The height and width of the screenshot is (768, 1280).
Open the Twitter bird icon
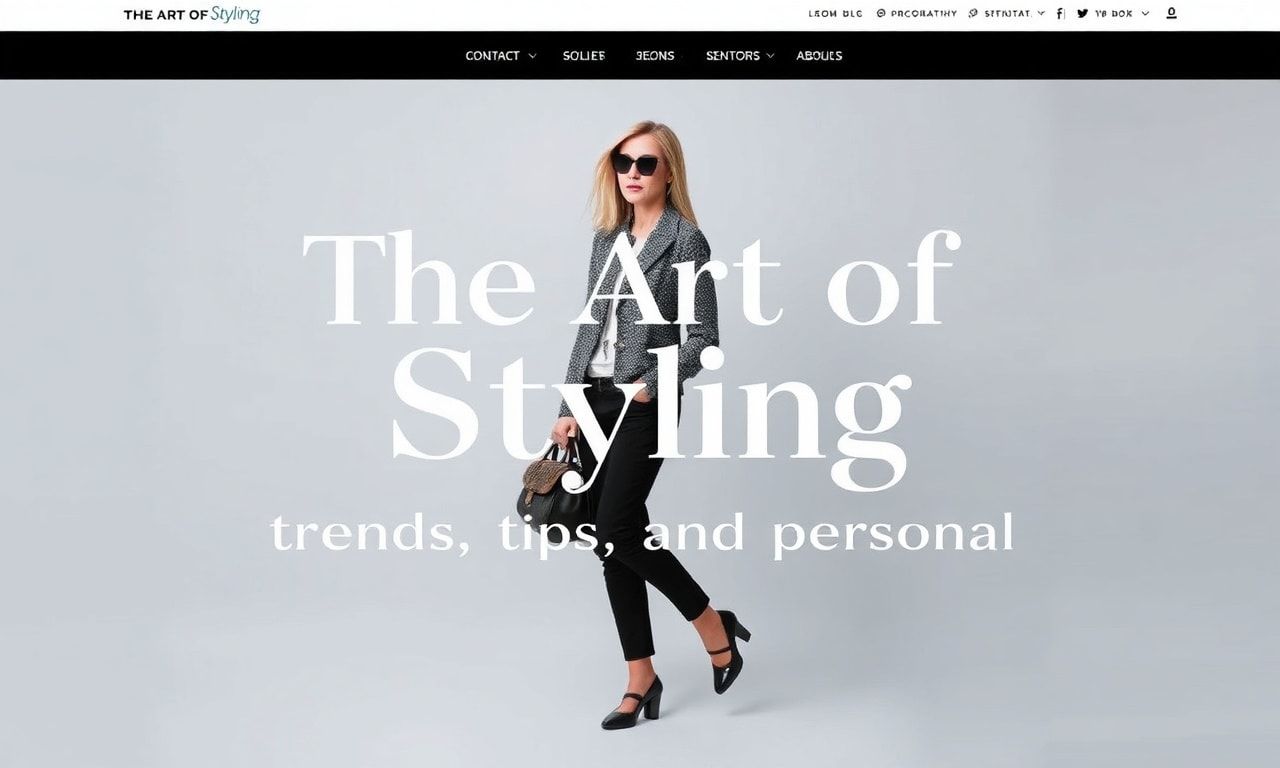1082,14
